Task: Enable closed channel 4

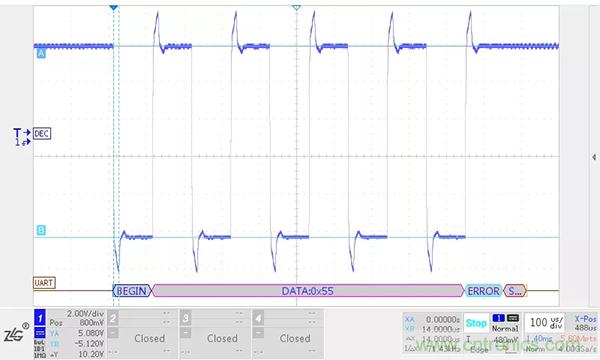Action: 258,318
